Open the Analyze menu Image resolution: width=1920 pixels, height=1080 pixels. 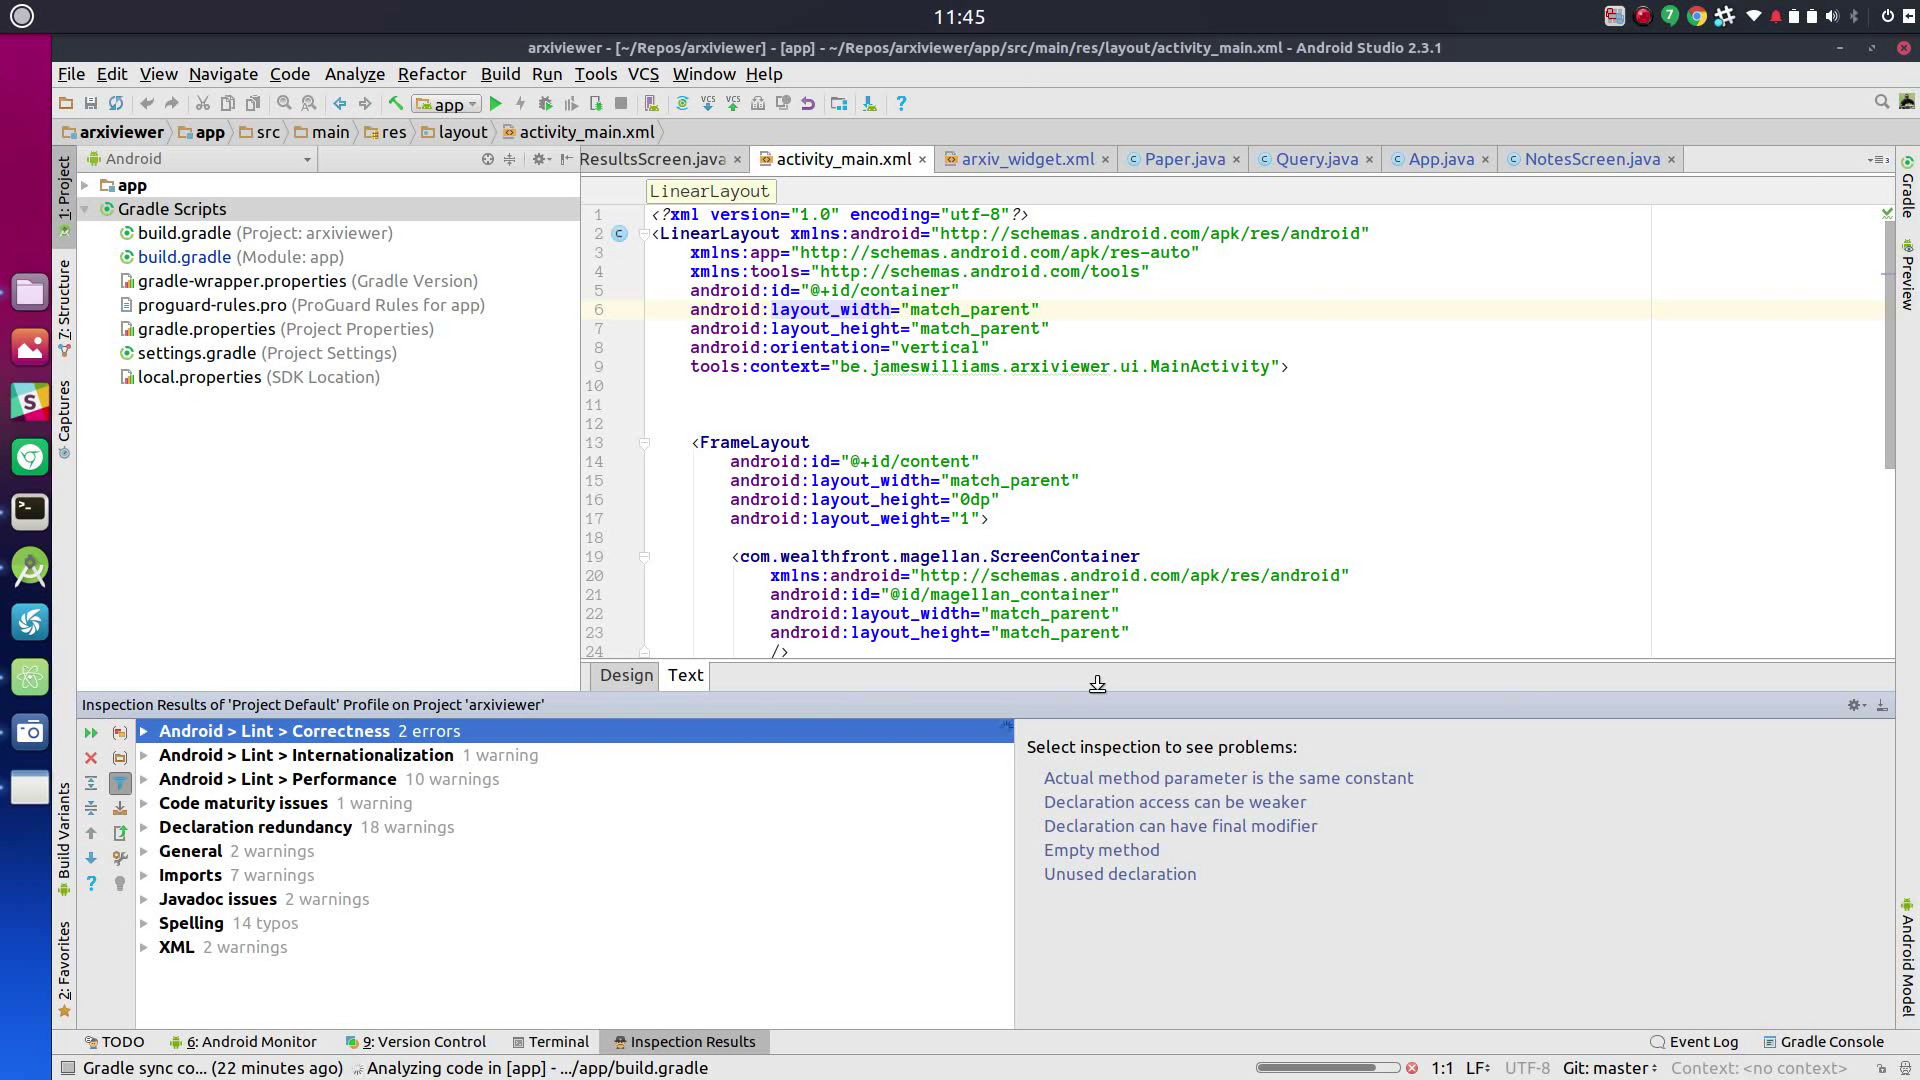point(354,75)
